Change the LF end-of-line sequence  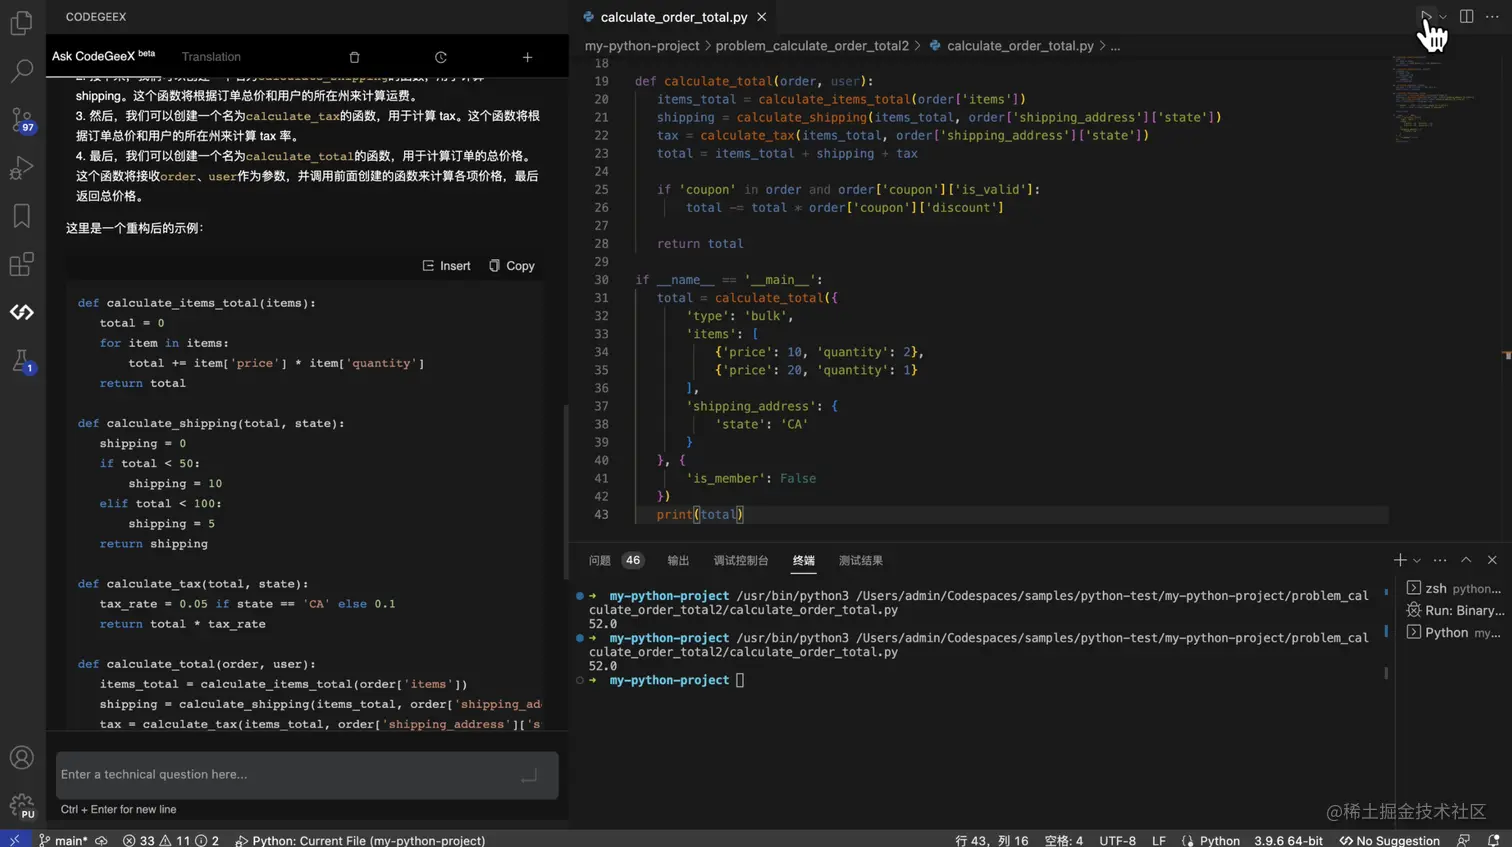click(x=1159, y=840)
